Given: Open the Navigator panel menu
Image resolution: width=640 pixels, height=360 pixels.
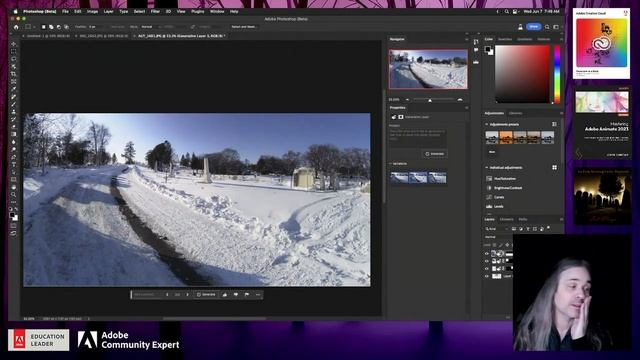Looking at the screenshot, I should pos(467,39).
